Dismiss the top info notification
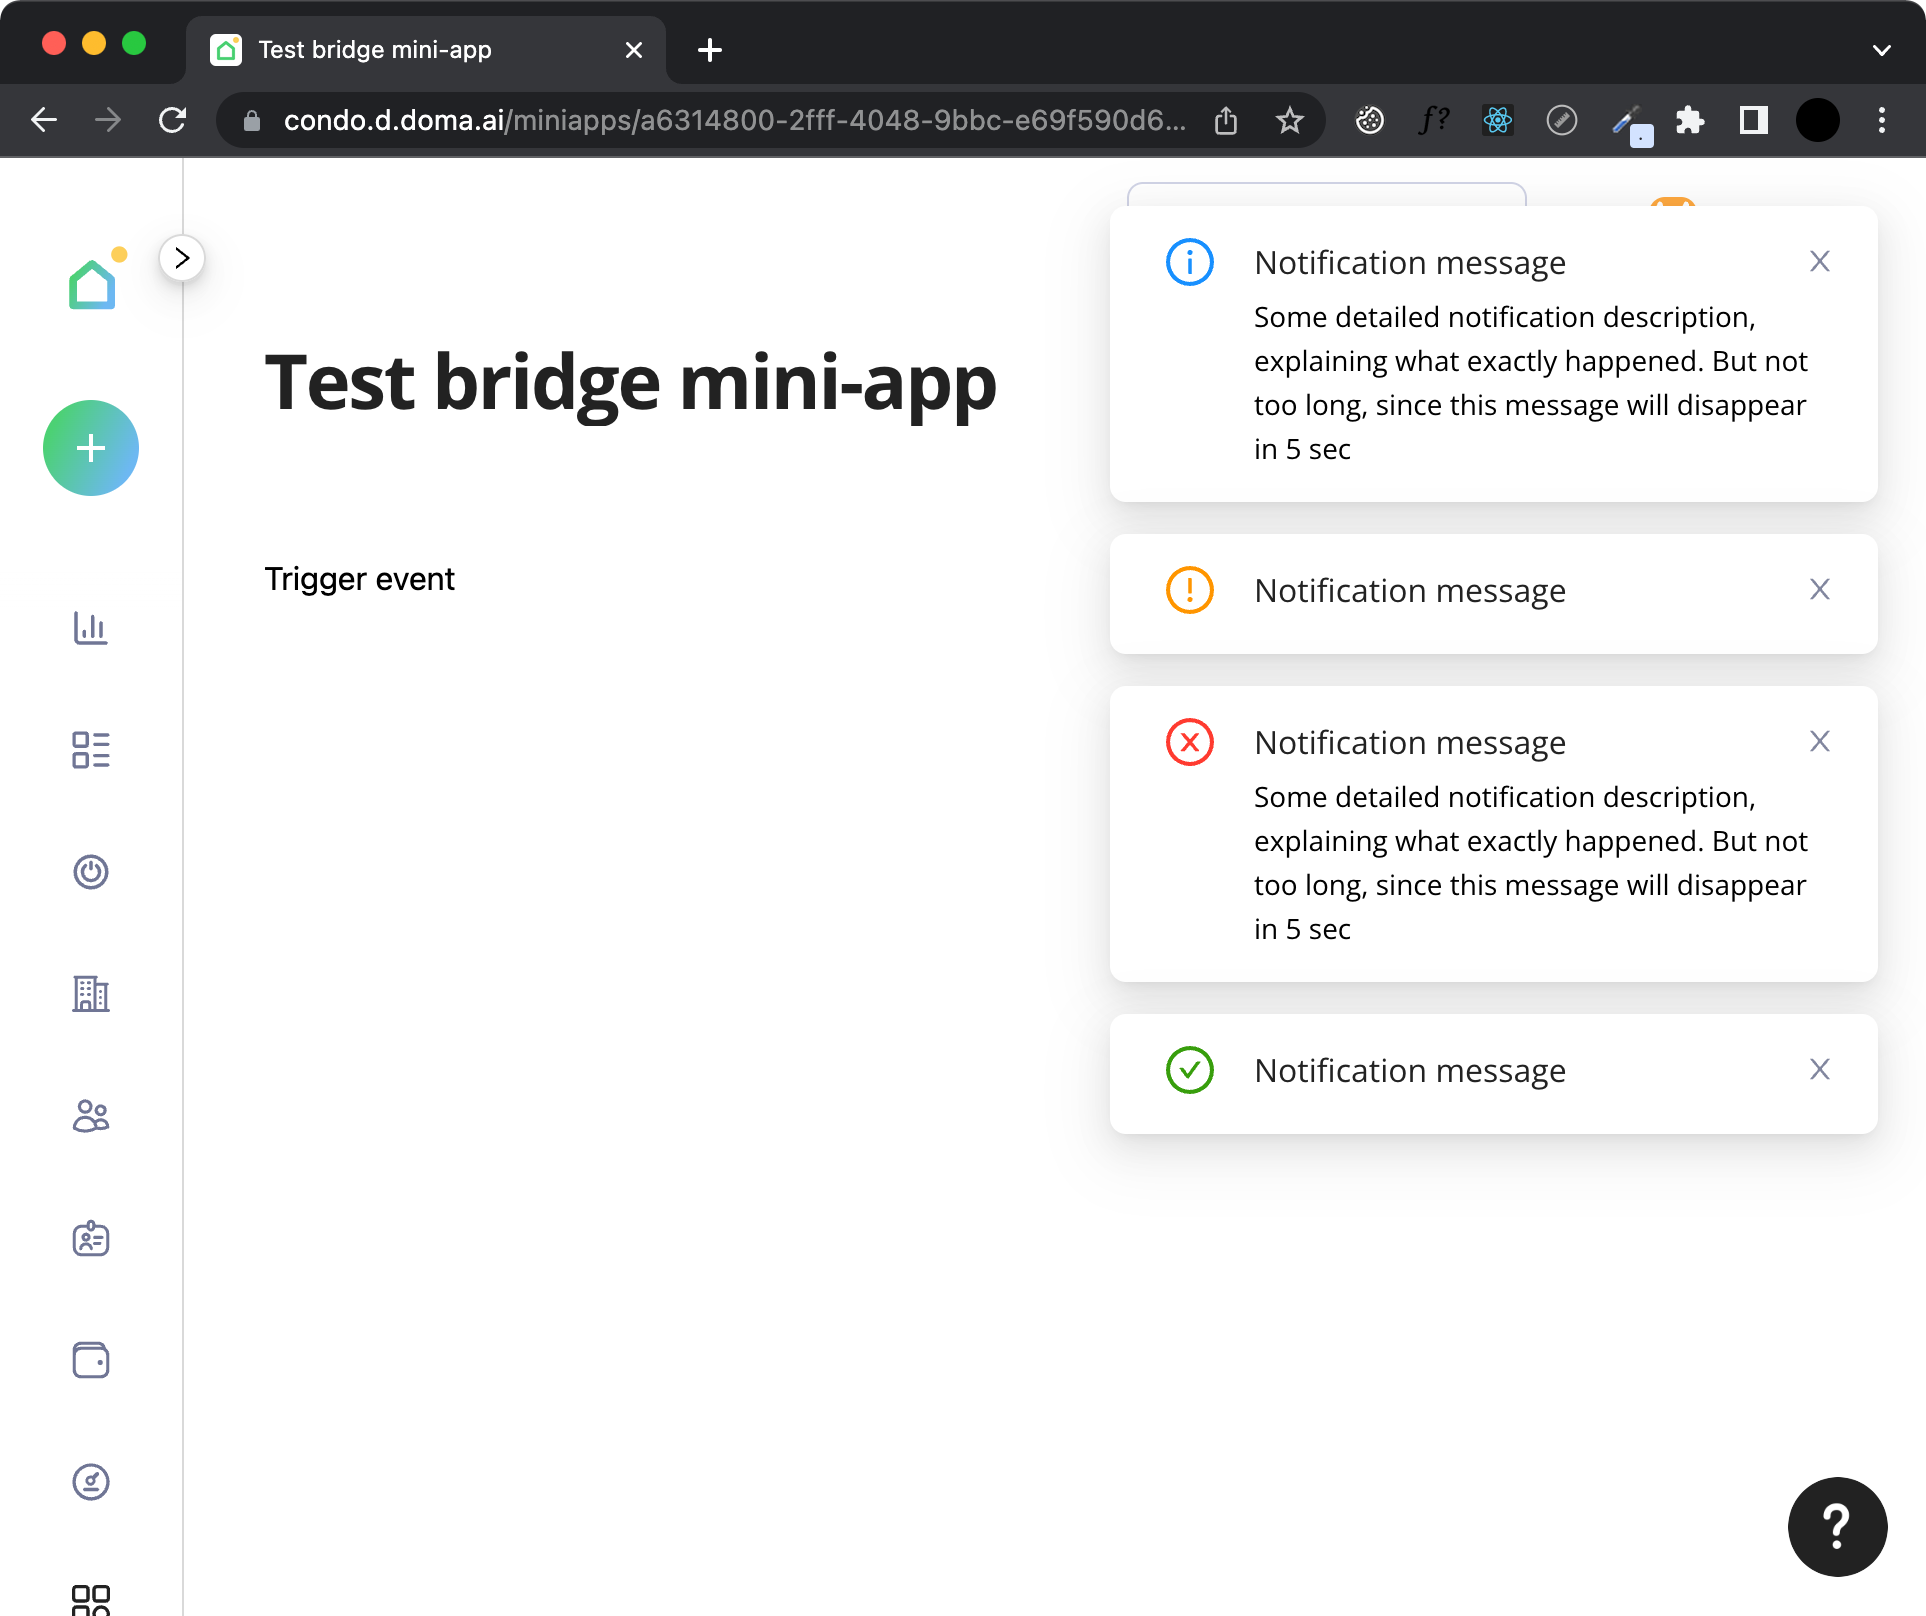This screenshot has width=1926, height=1616. 1819,261
